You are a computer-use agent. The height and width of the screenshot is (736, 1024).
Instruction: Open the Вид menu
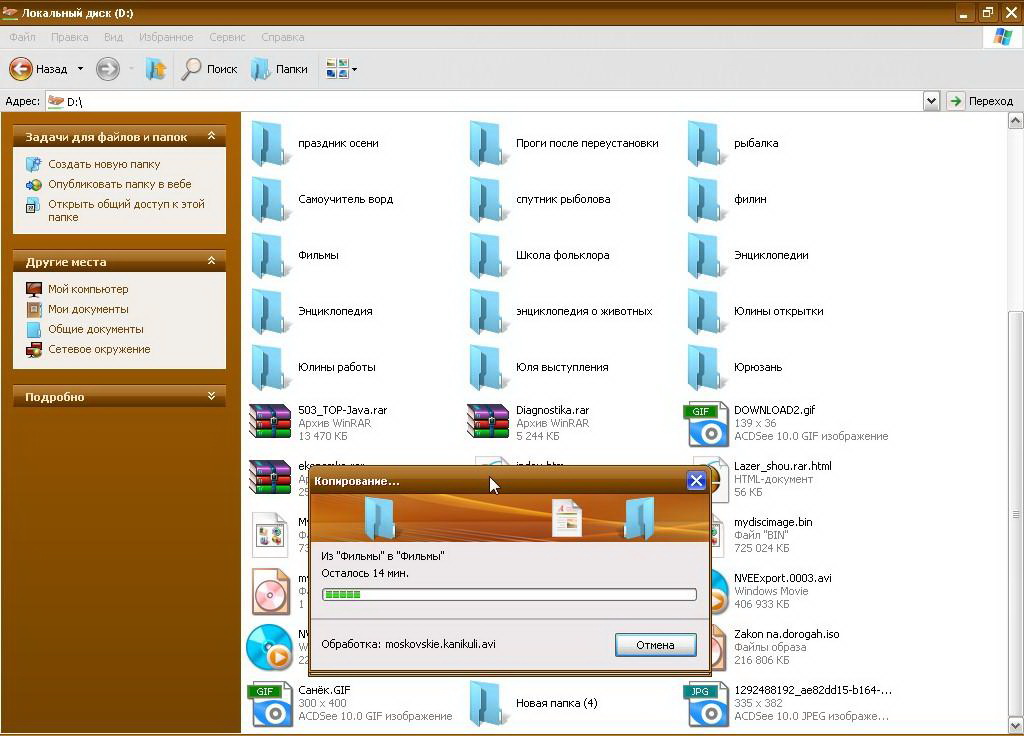coord(113,37)
